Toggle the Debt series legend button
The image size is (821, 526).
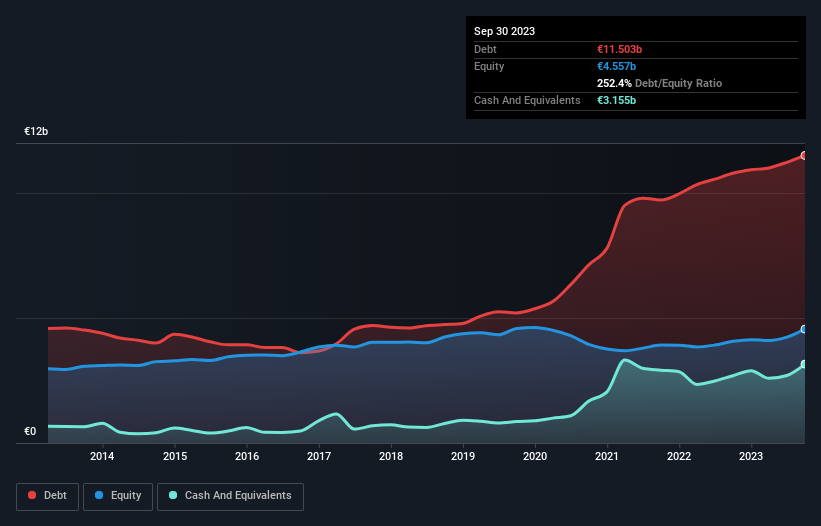click(48, 496)
